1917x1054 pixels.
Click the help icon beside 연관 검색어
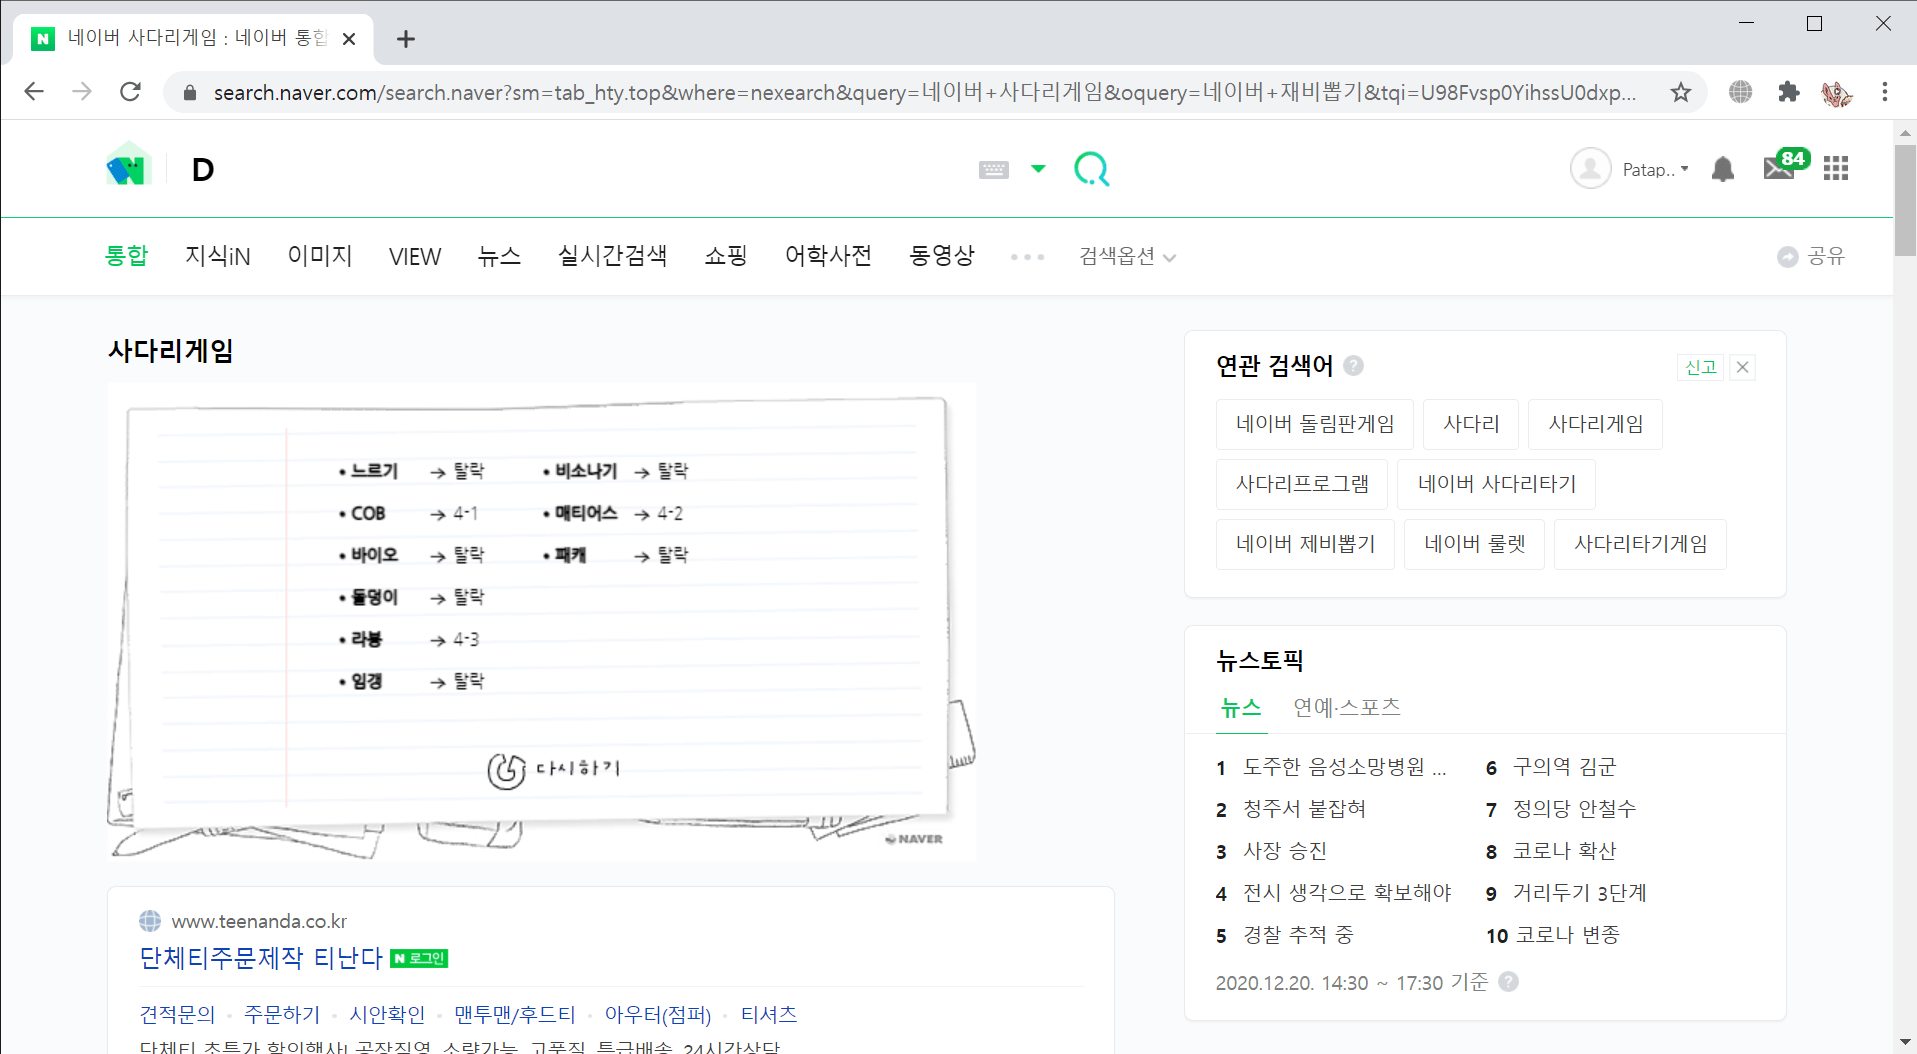coord(1353,366)
